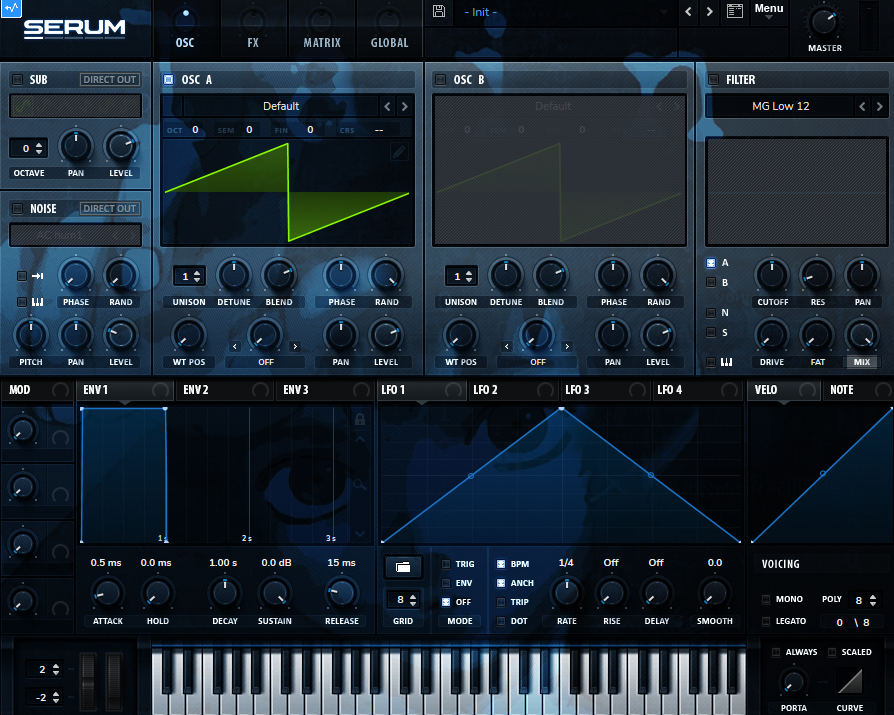
Task: Select the ENV 2 tab
Action: click(225, 390)
